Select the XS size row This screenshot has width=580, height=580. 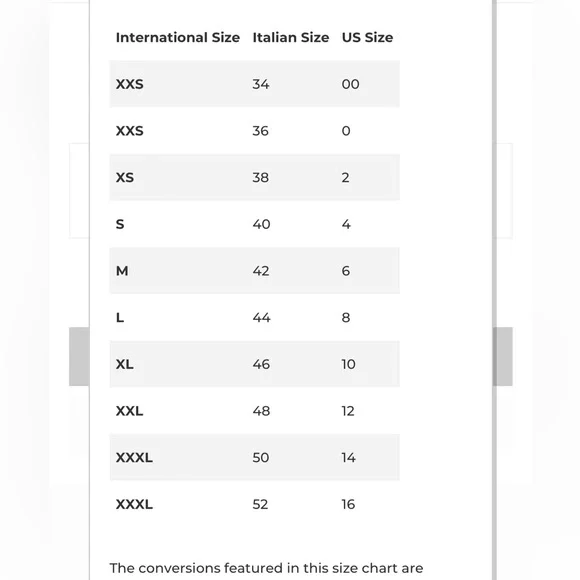254,177
